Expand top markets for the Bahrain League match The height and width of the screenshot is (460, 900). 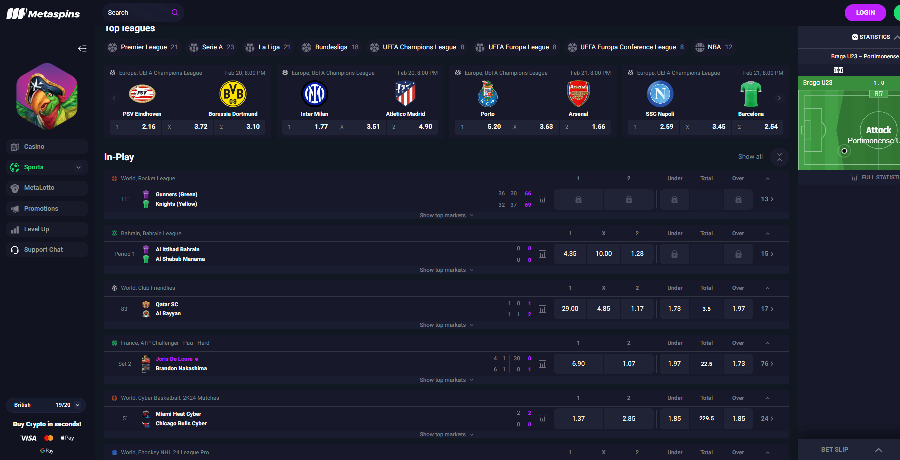point(445,270)
